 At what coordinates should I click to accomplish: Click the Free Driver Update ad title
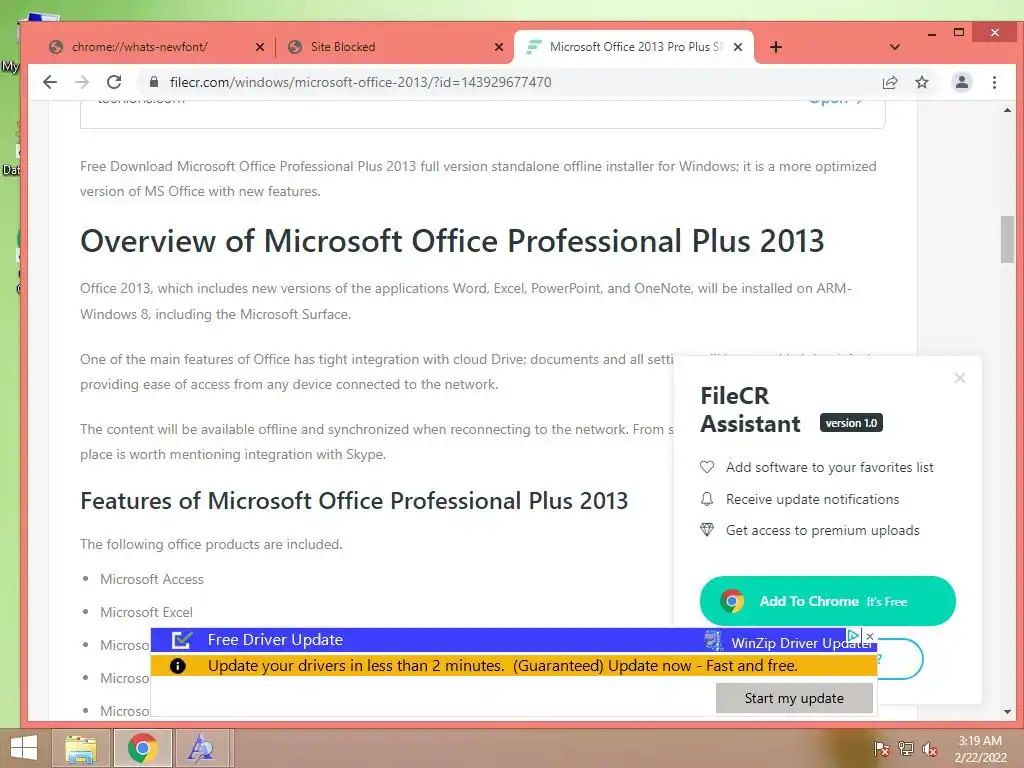point(275,640)
